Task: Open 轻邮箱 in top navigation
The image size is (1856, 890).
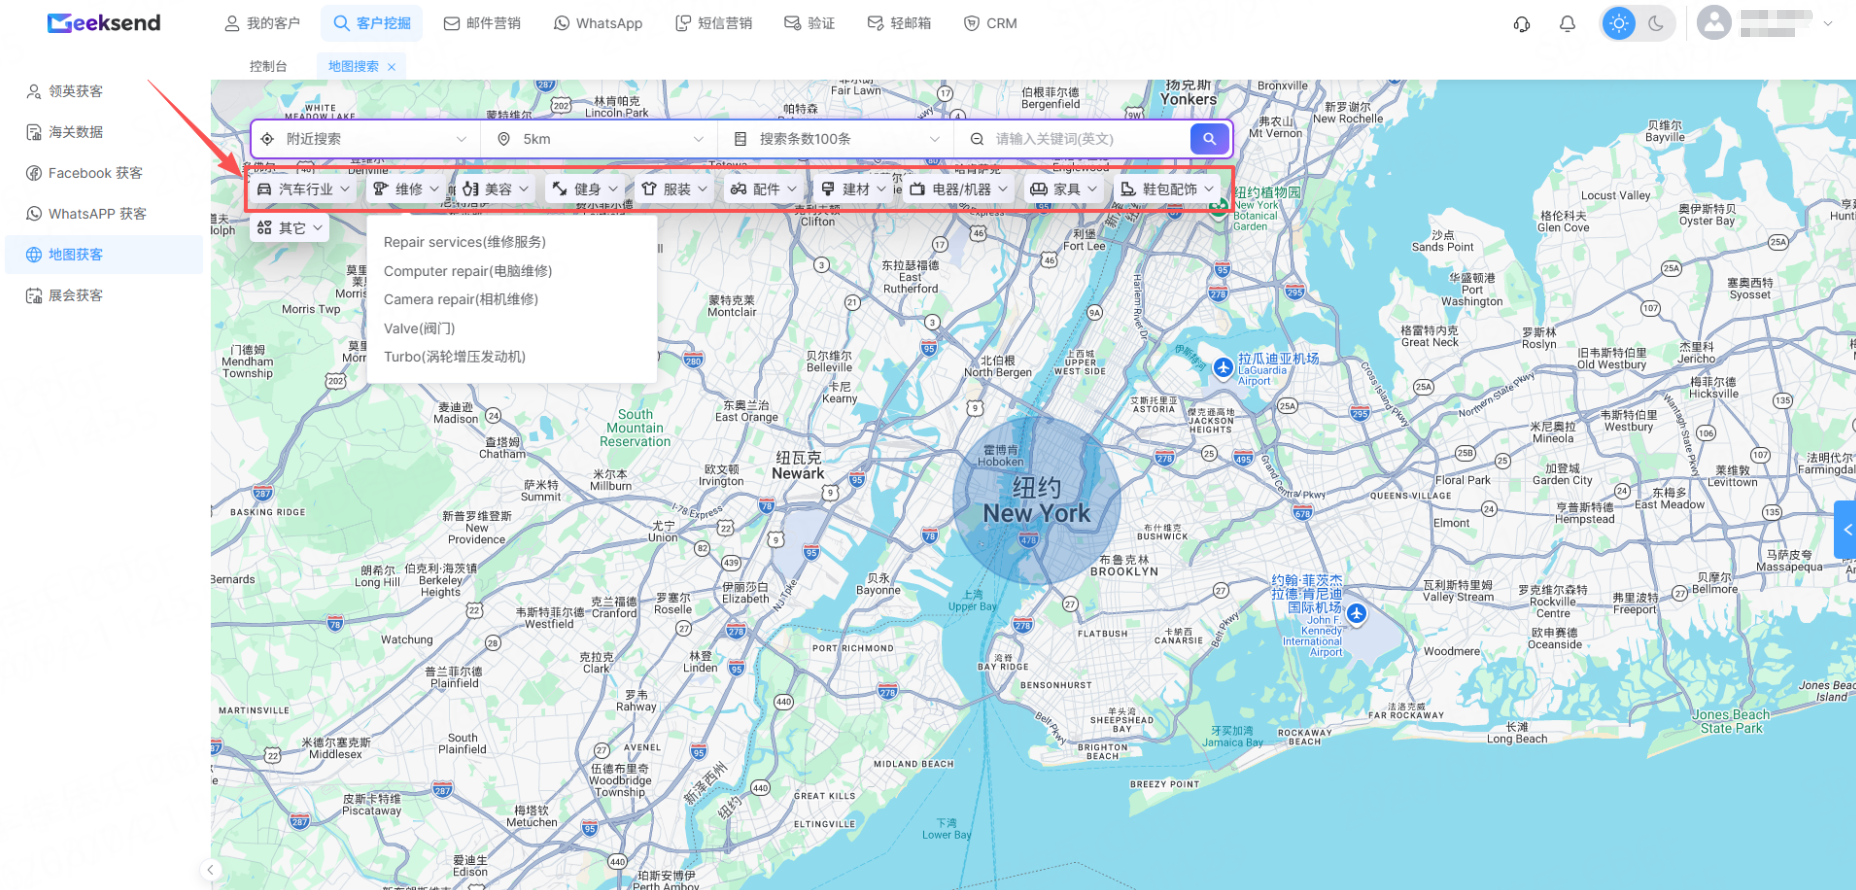Action: pos(899,23)
